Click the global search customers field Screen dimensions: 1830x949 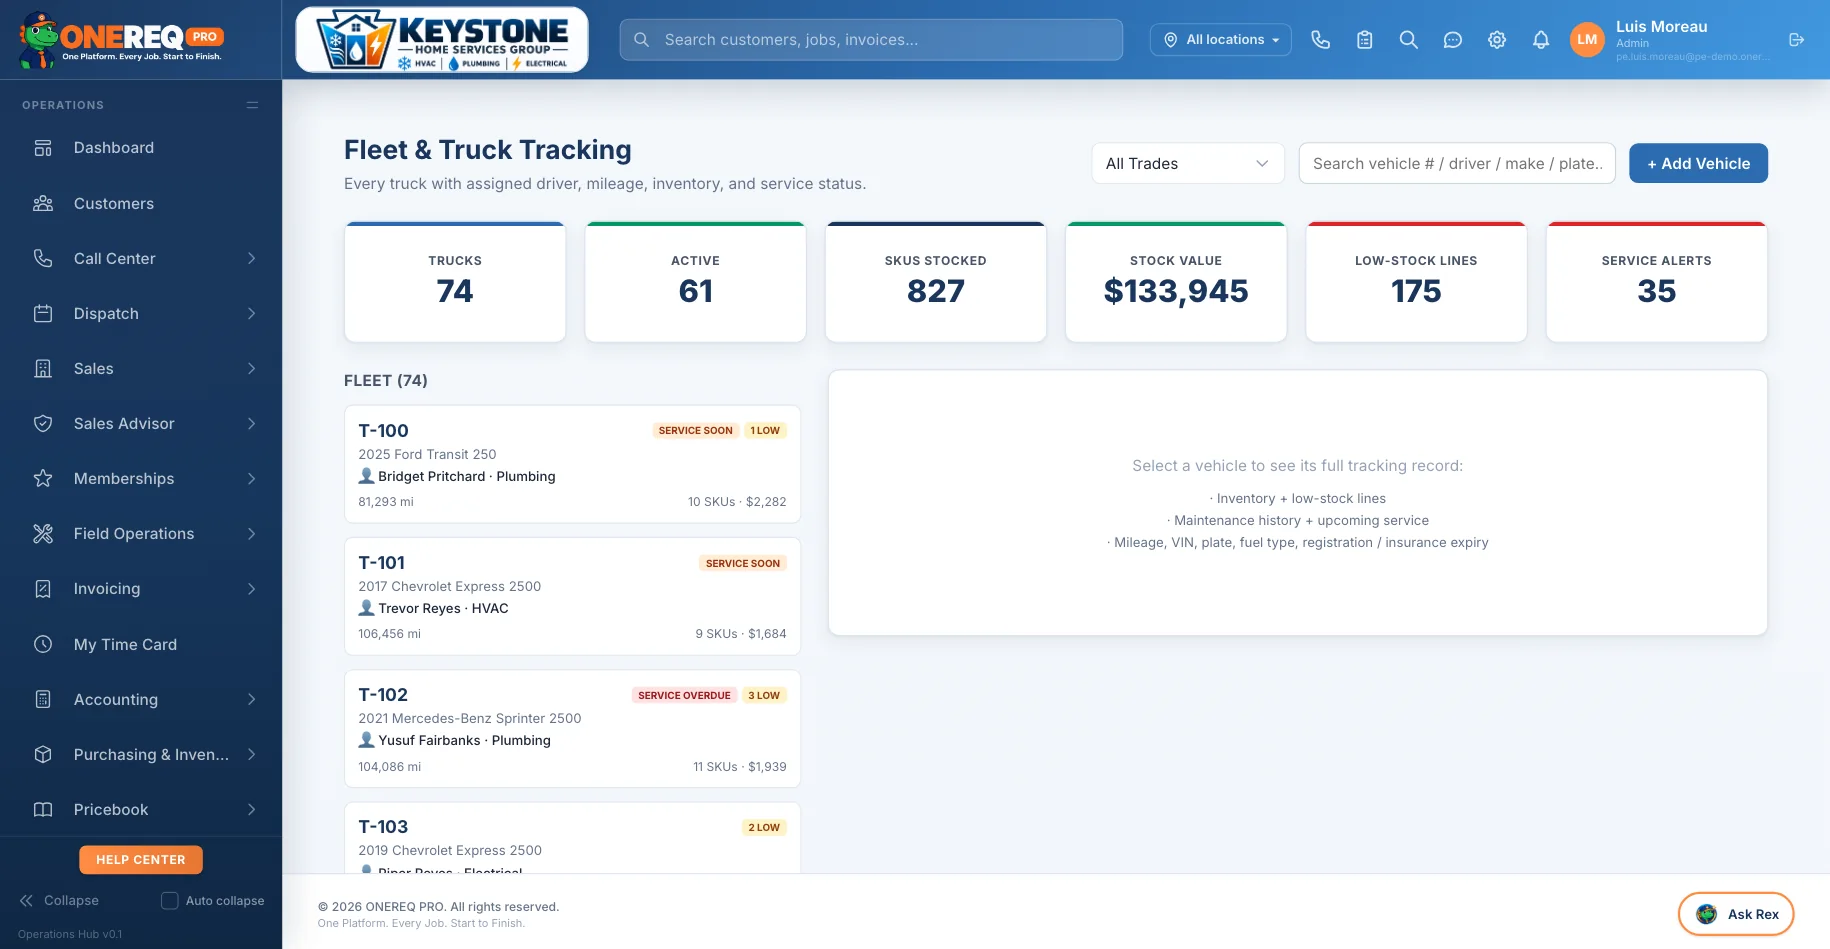(x=871, y=40)
